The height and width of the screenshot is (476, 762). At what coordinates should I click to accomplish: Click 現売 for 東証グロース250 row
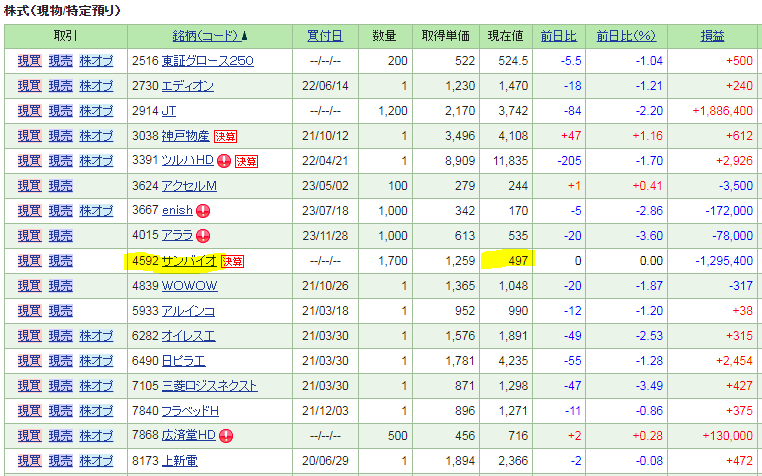60,61
